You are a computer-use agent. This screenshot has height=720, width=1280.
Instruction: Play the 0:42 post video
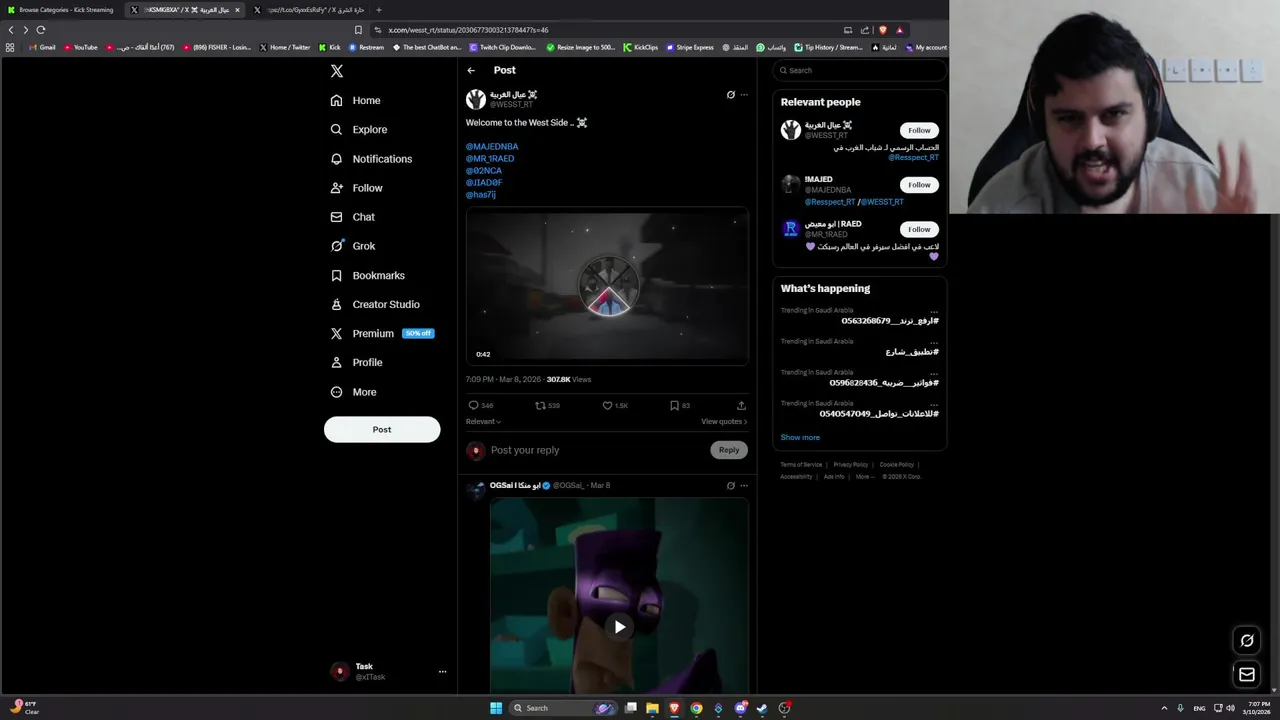click(607, 287)
